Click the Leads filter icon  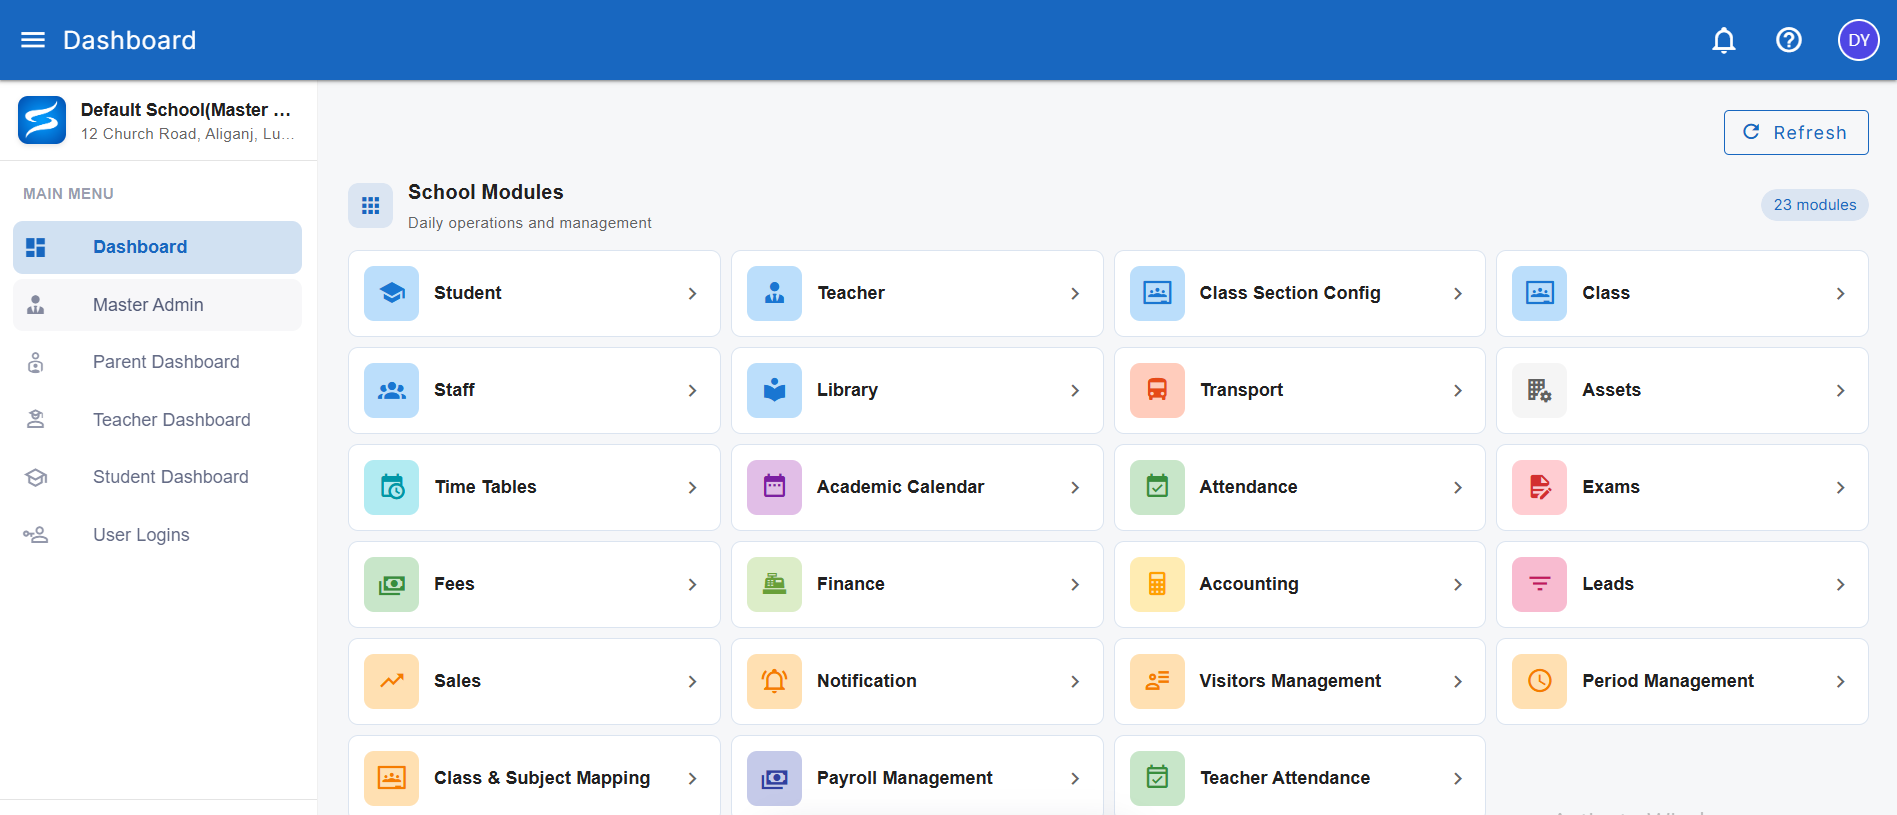pos(1539,584)
